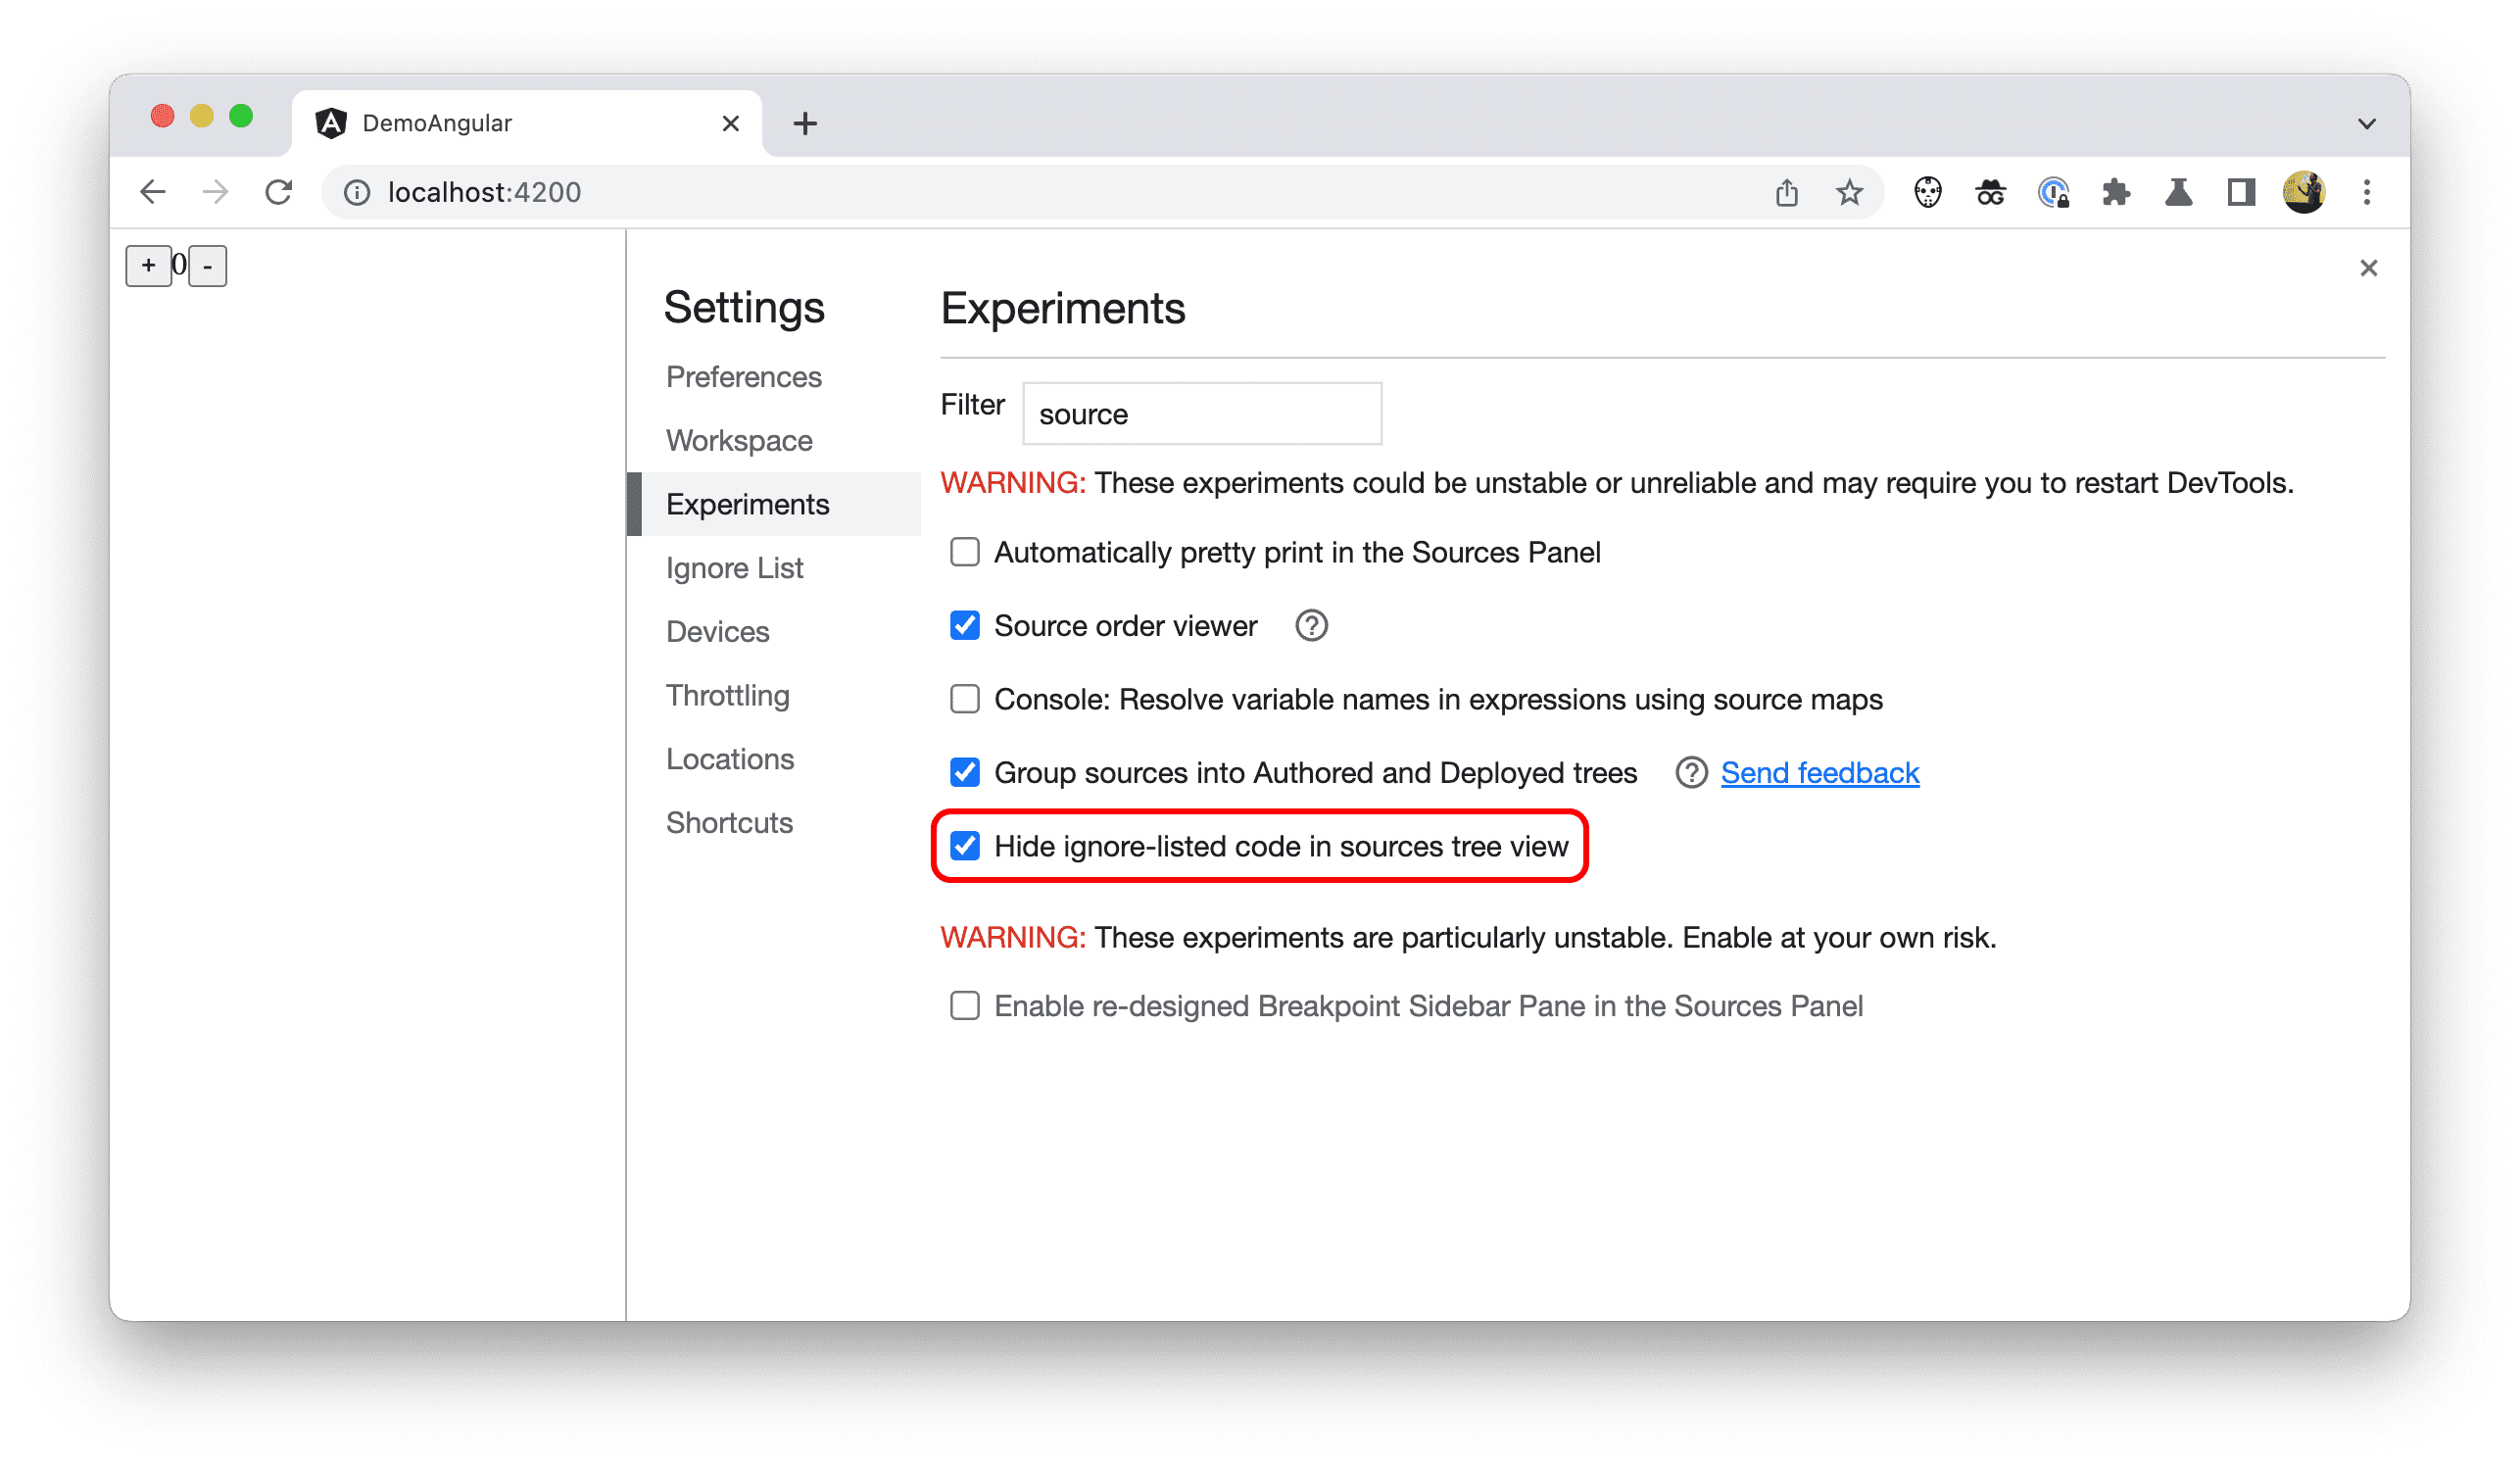Select the Throttling settings section
The width and height of the screenshot is (2520, 1466).
point(727,695)
